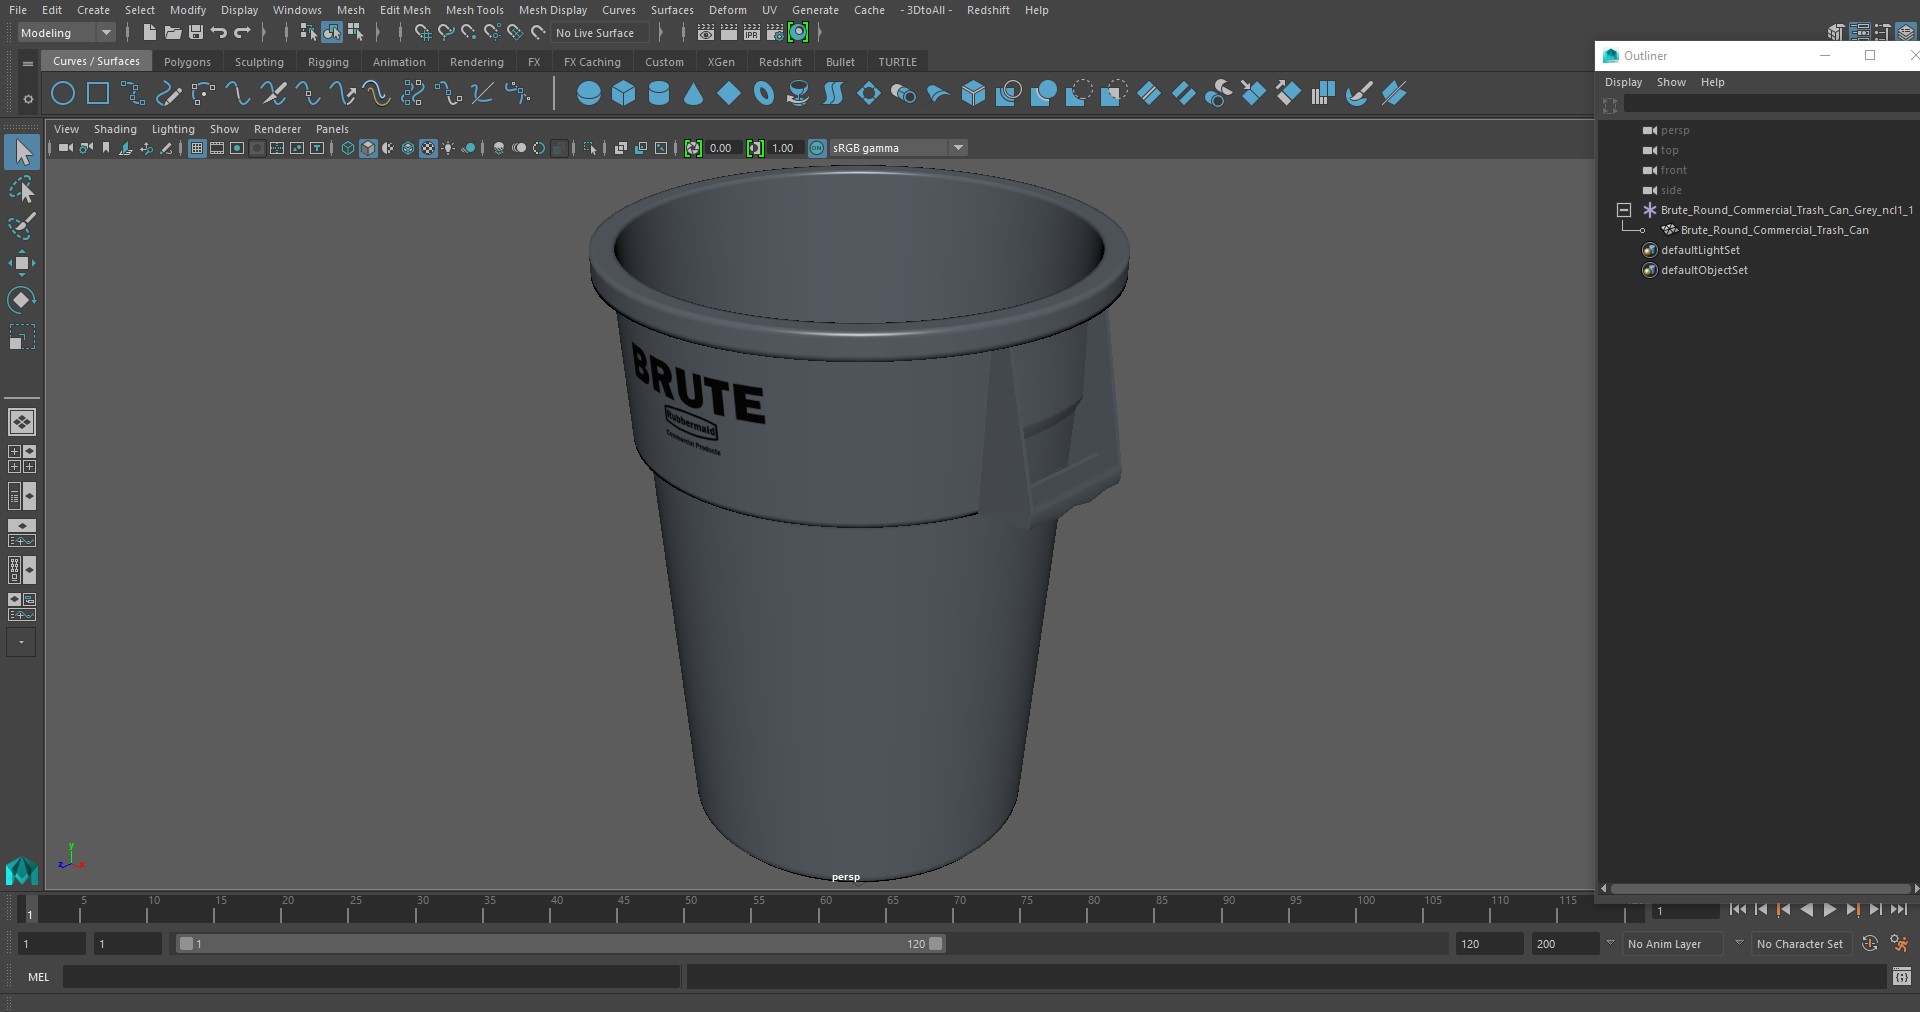Choose the Lasso Select tool

tap(22, 189)
